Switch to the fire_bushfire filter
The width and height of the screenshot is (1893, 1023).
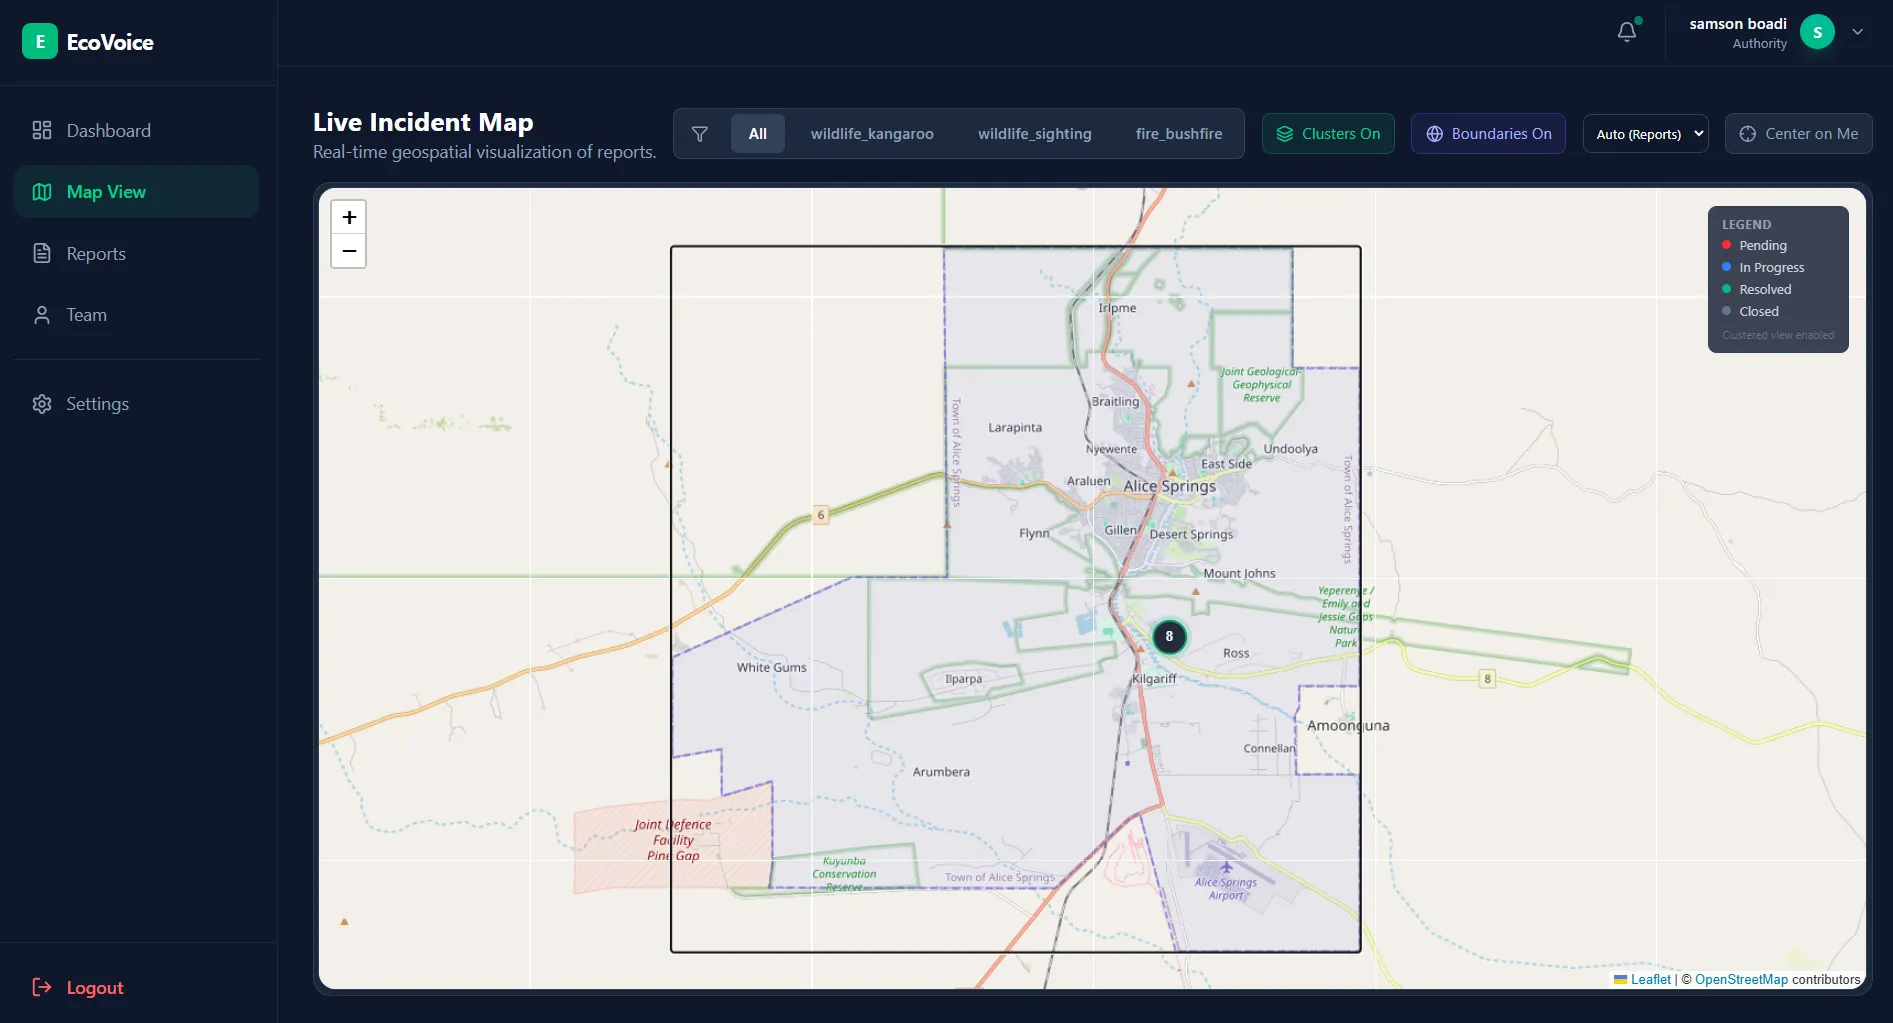tap(1179, 133)
